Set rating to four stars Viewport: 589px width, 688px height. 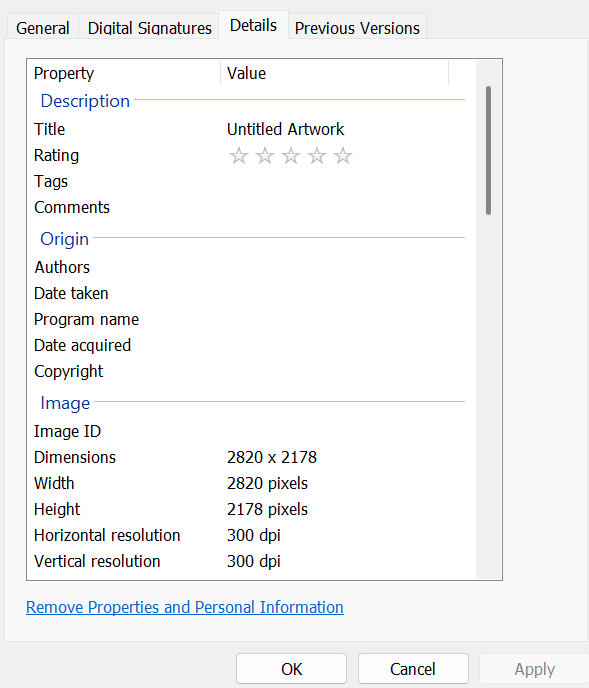click(317, 156)
